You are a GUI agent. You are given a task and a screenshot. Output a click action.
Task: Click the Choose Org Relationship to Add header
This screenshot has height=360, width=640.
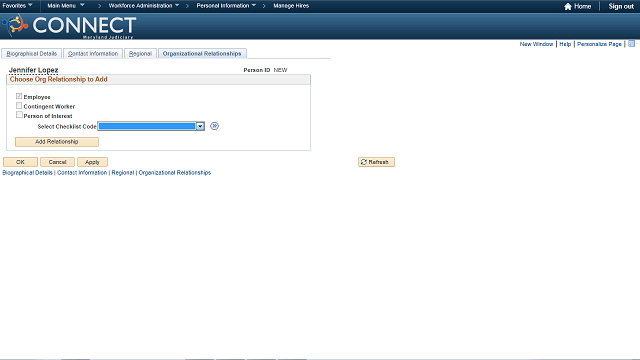pos(58,79)
